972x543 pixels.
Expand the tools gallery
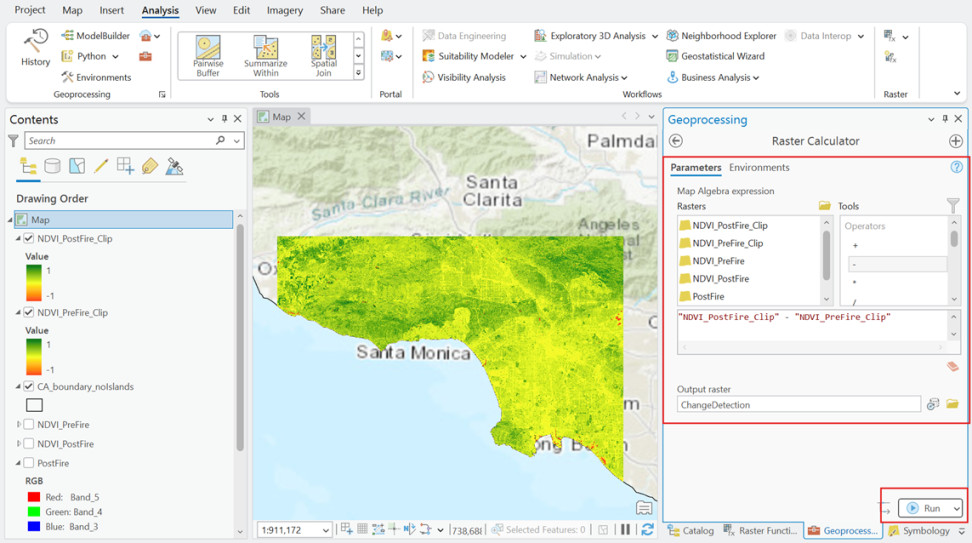[x=358, y=73]
